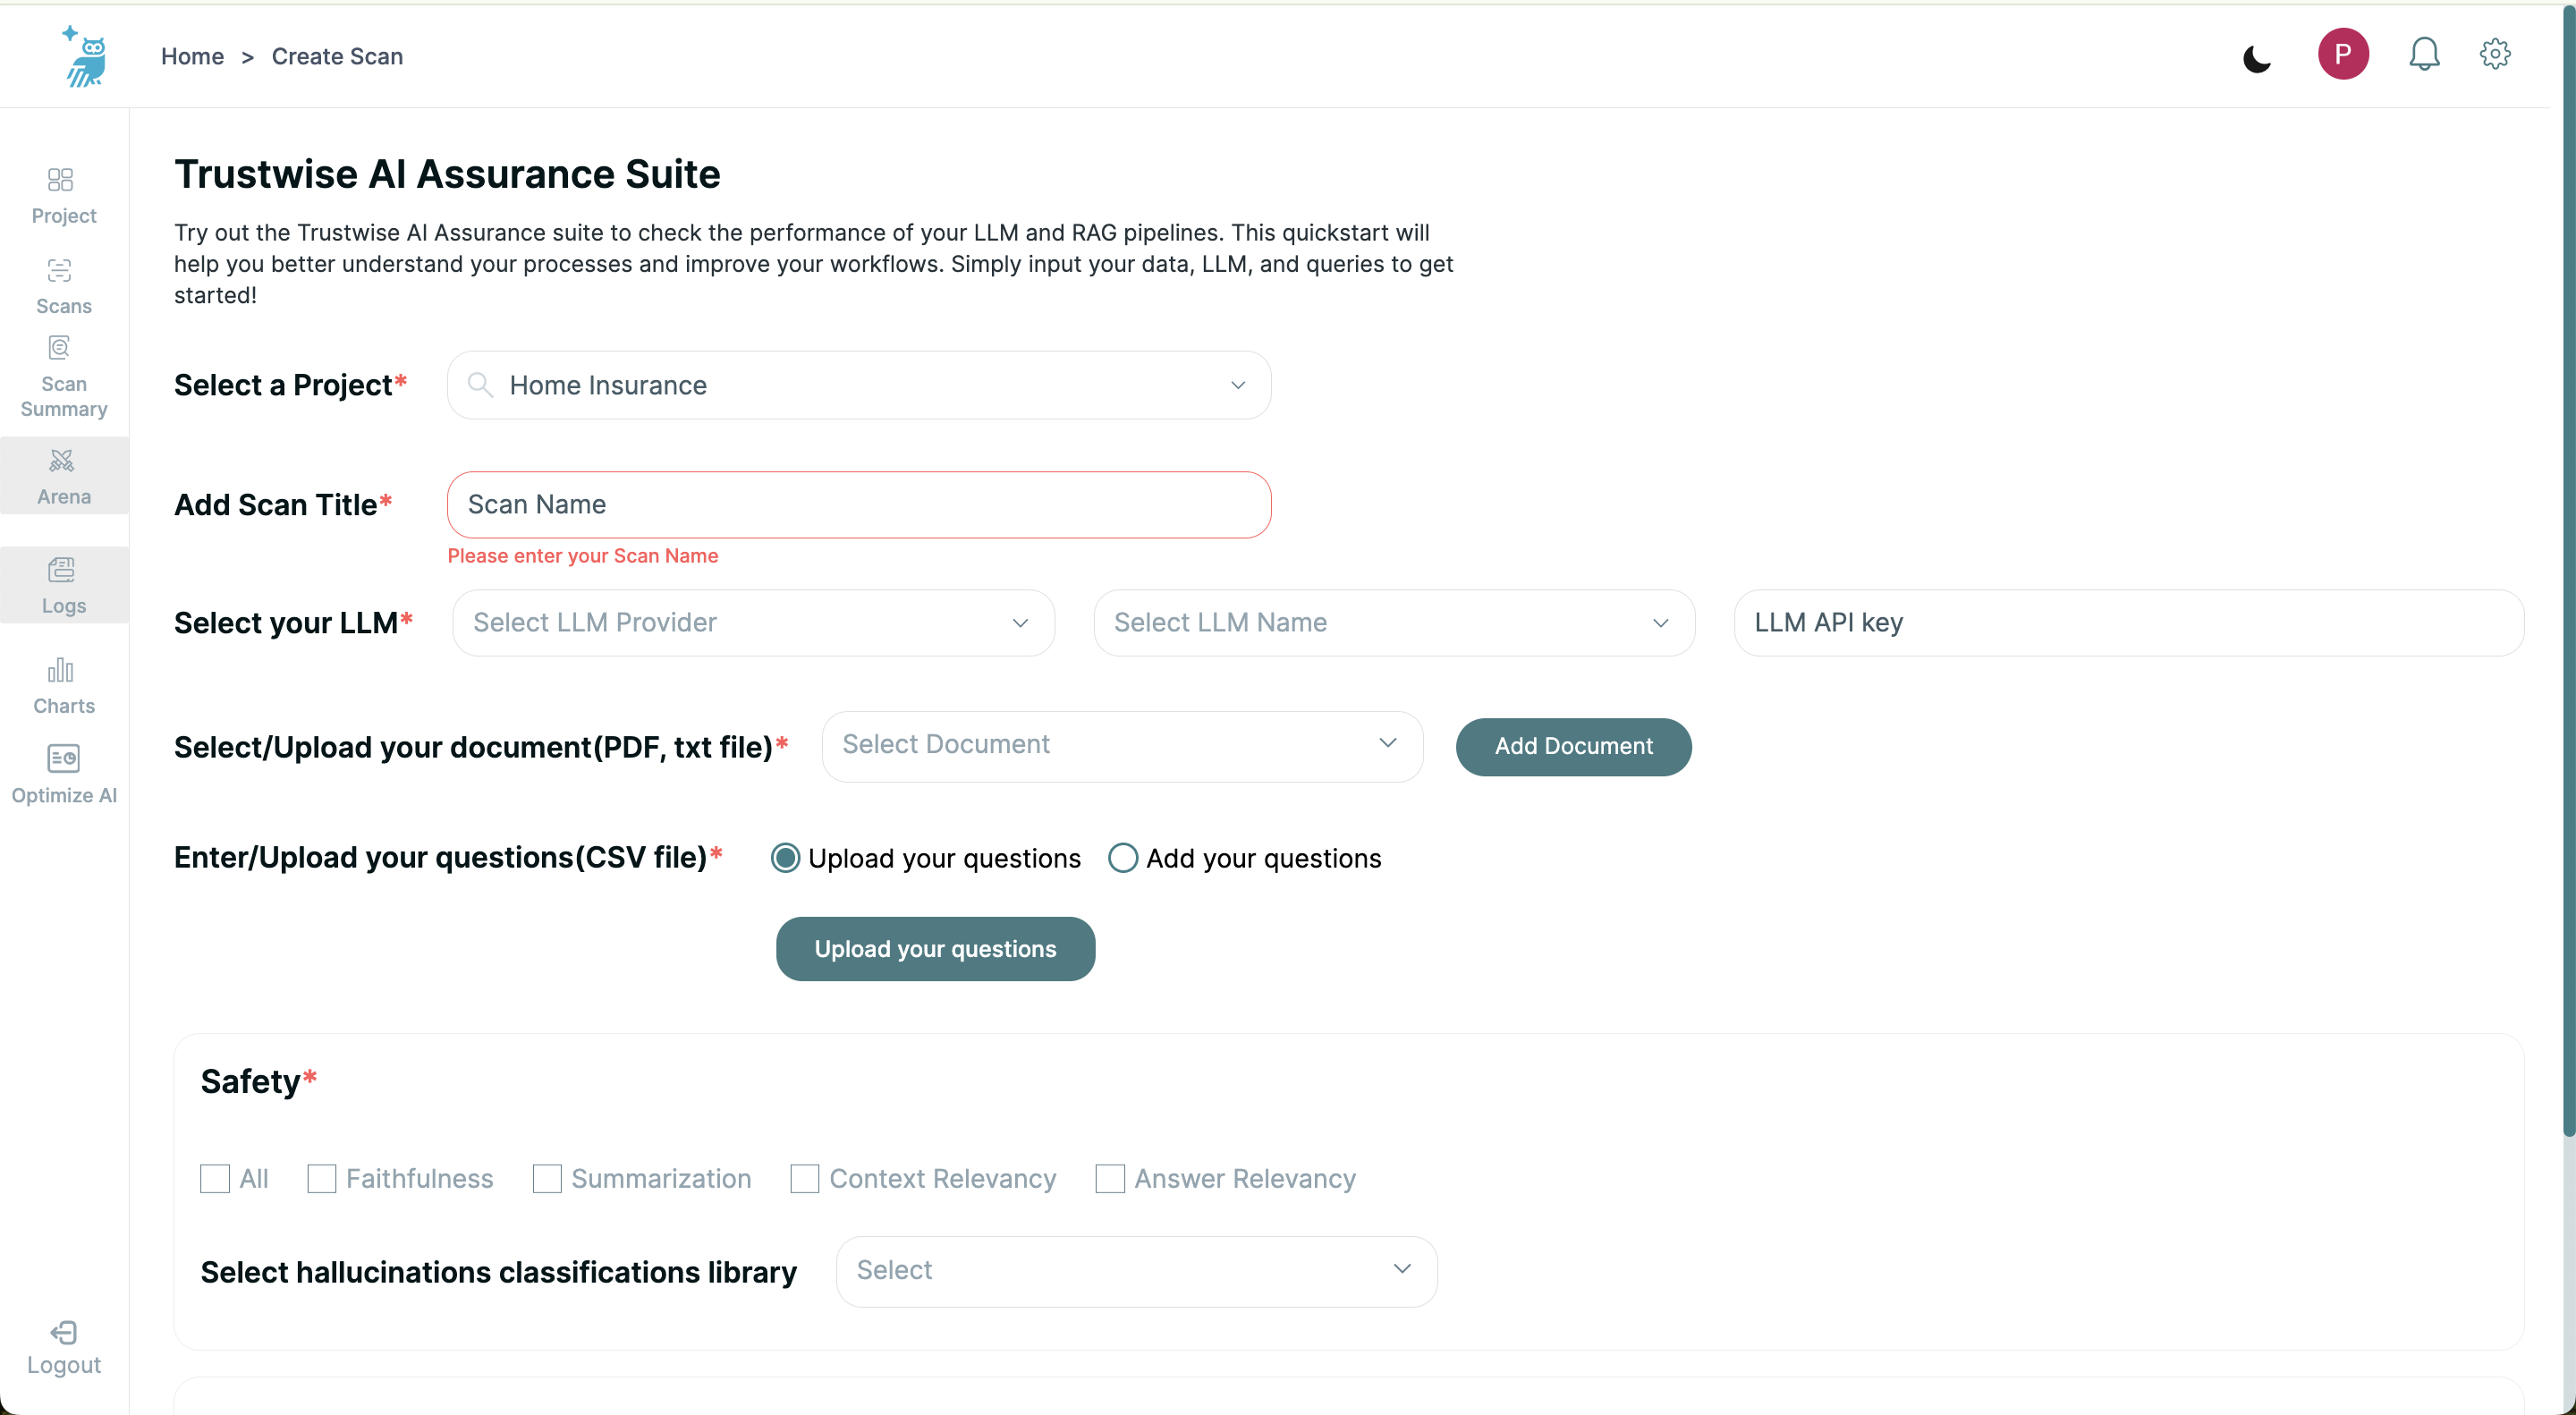This screenshot has height=1415, width=2576.
Task: Click the Home breadcrumb link
Action: pos(192,56)
